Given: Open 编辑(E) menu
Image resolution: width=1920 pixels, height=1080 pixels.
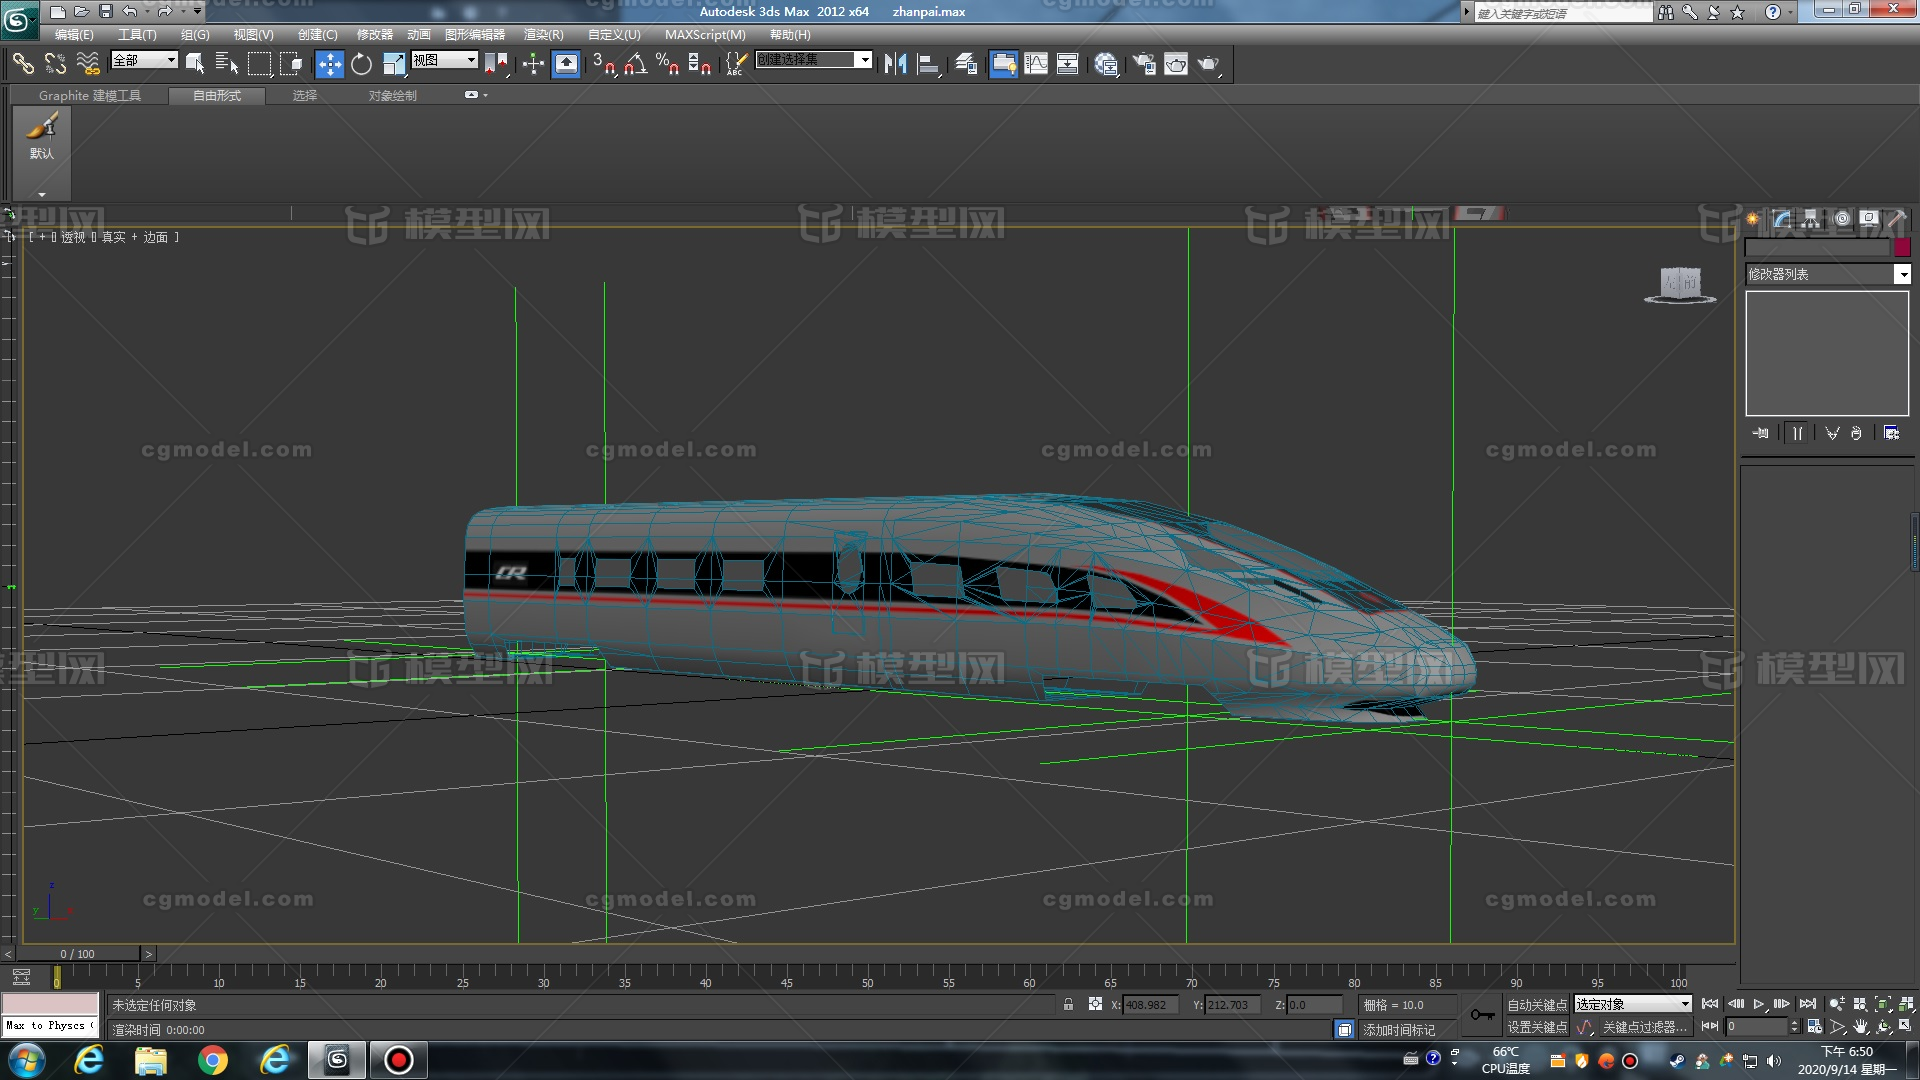Looking at the screenshot, I should [x=74, y=34].
